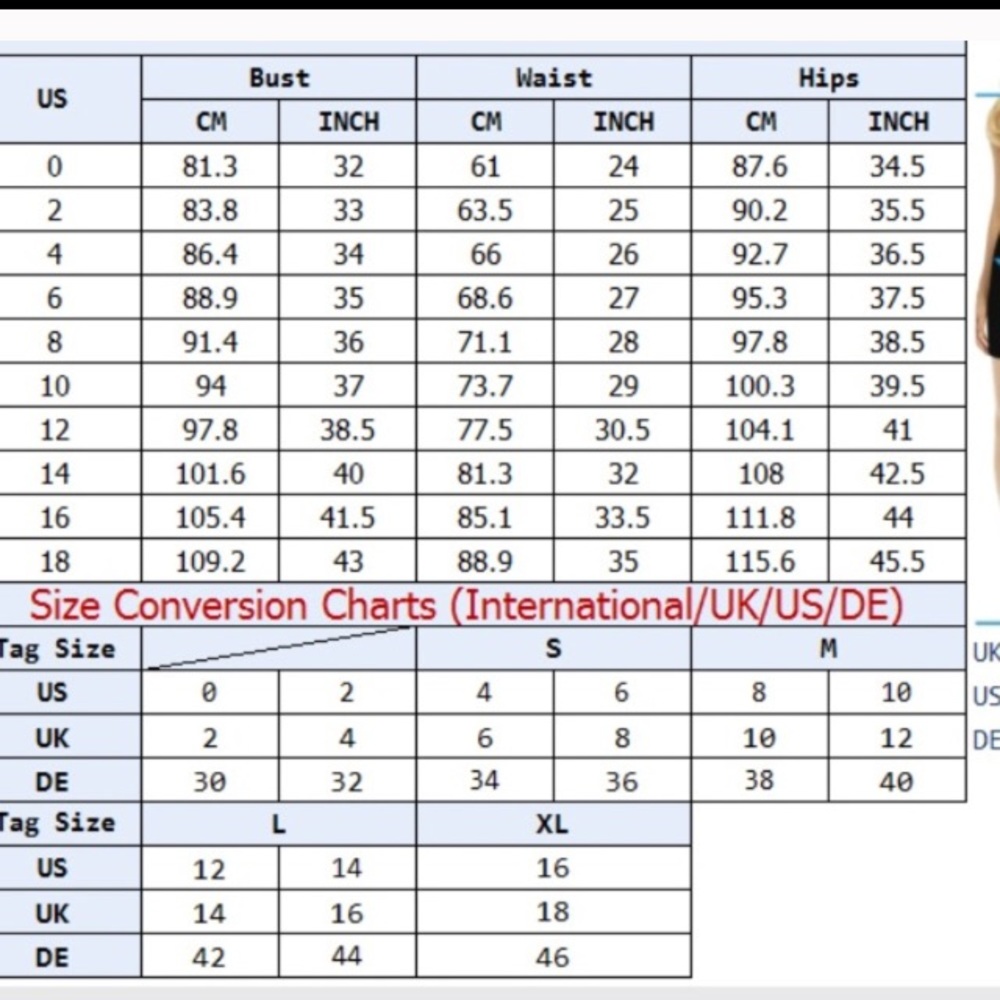Click the model photo at right edge

[987, 300]
